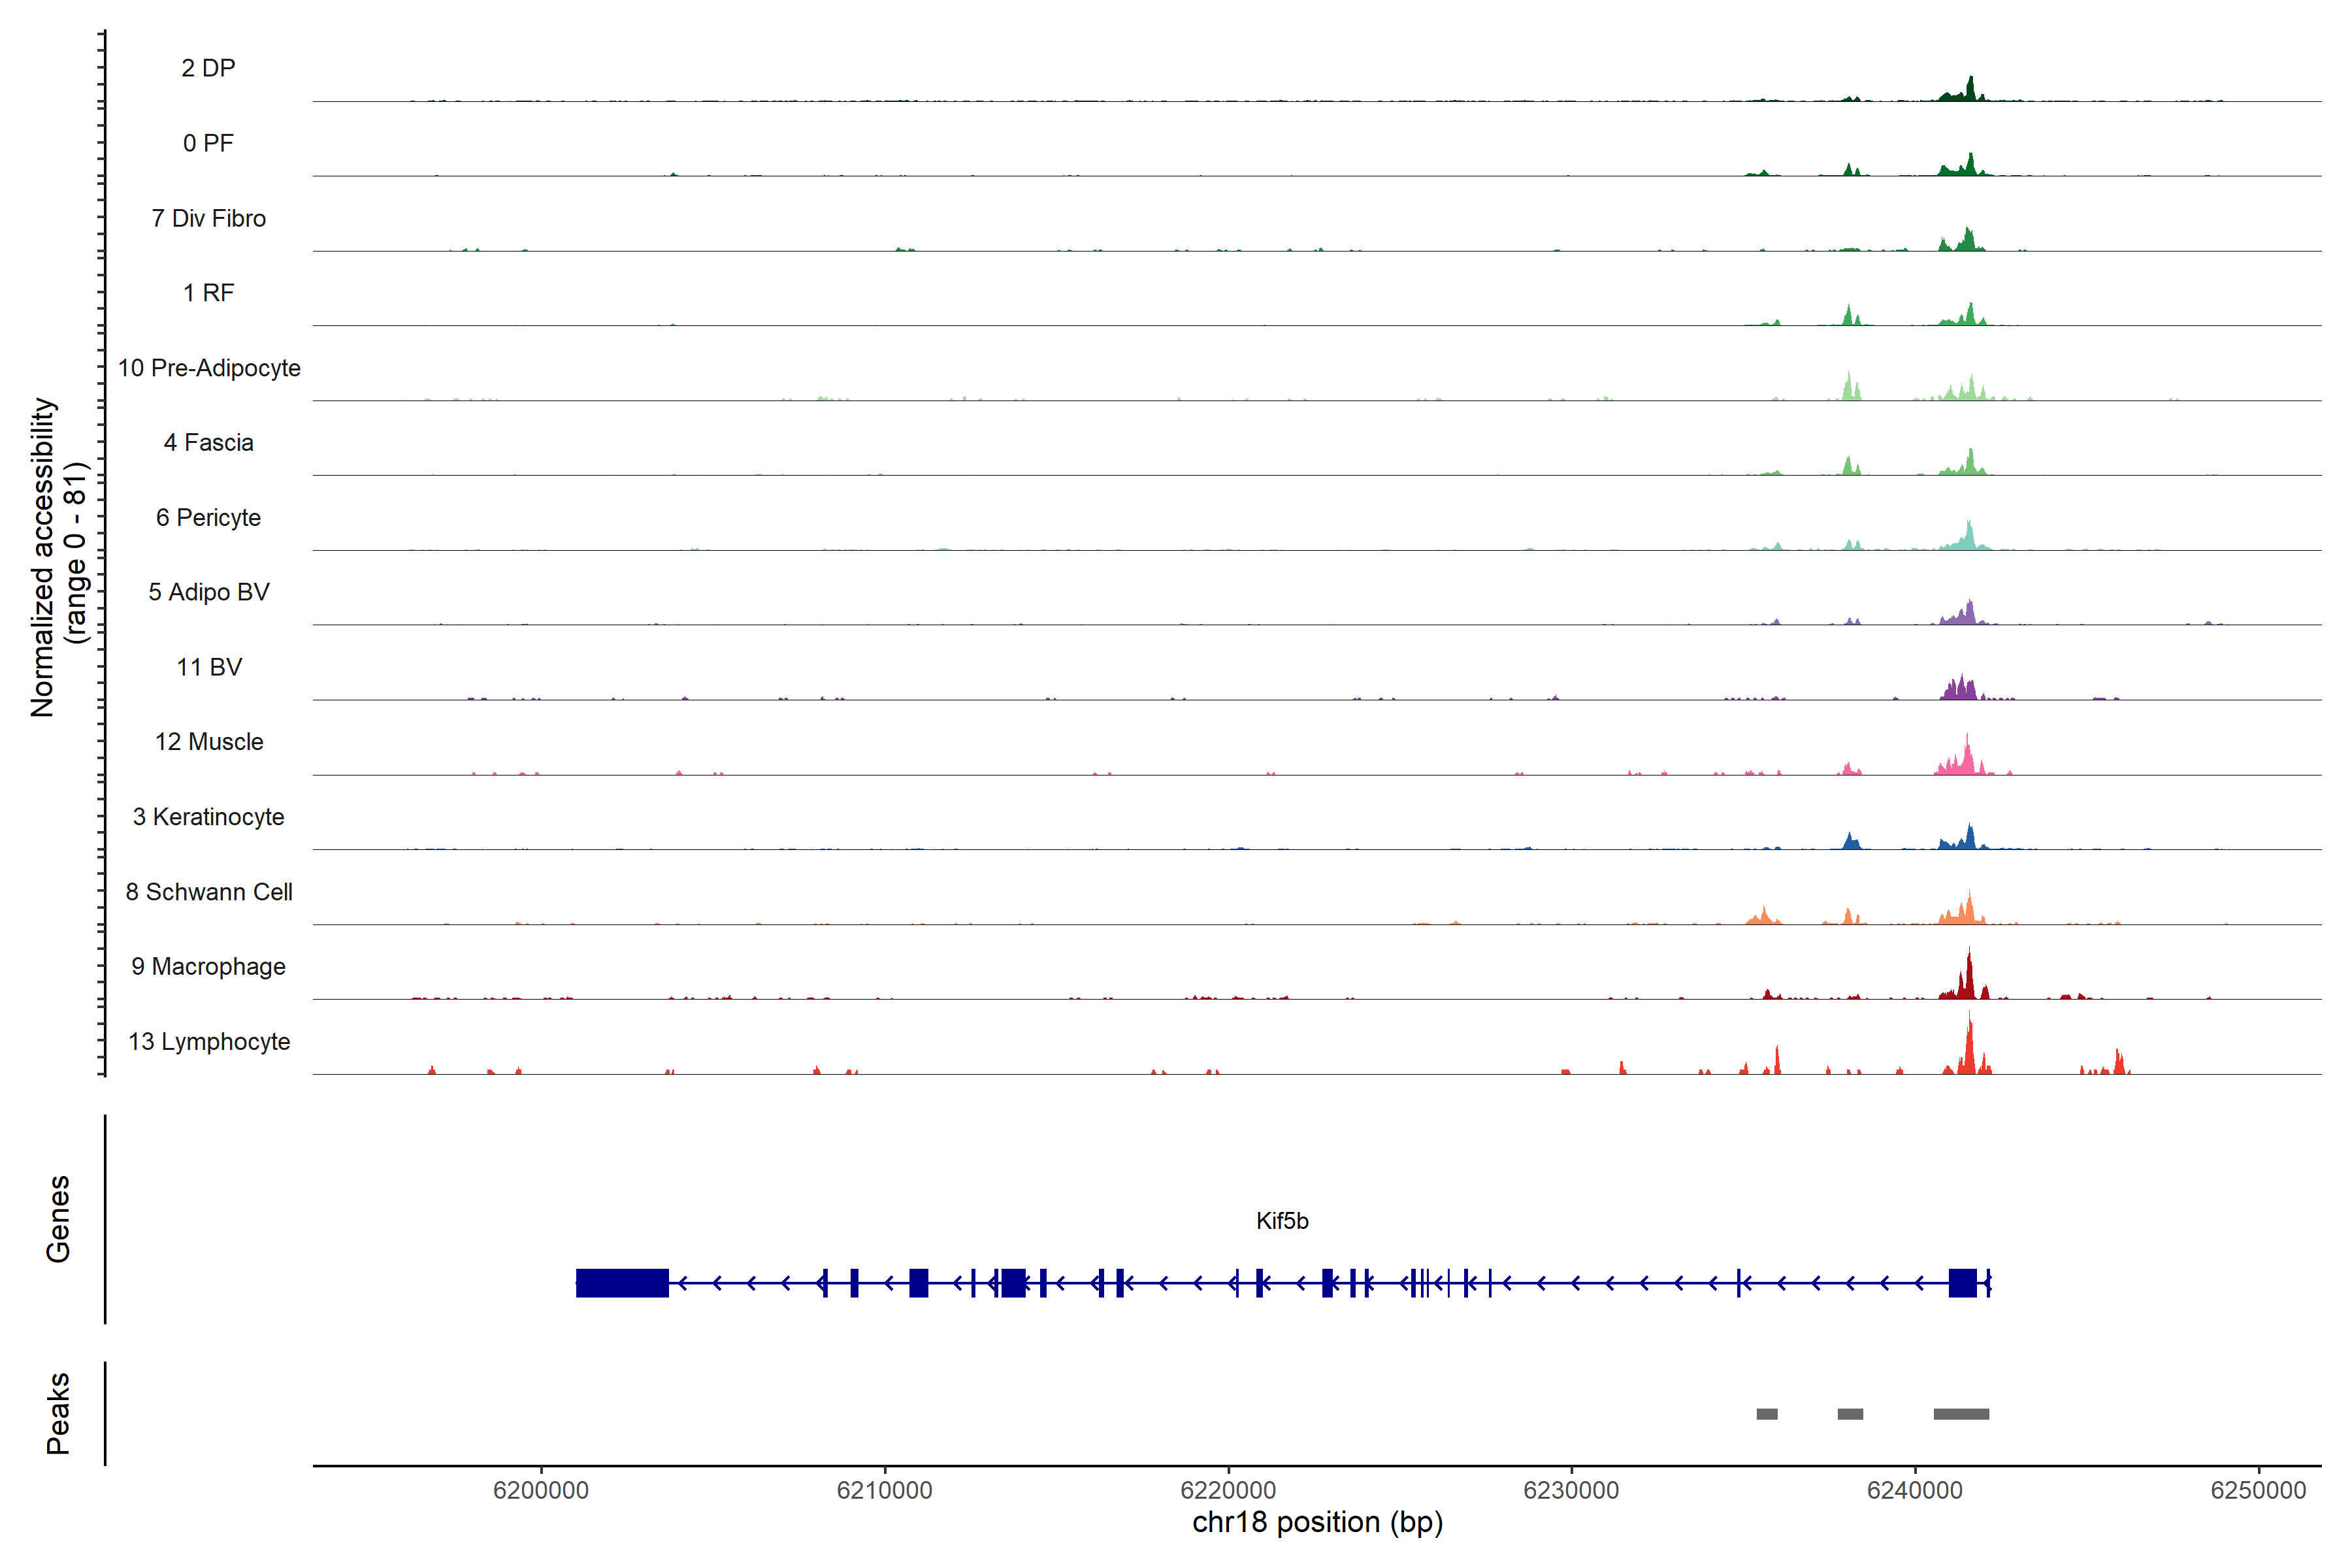Click the chr18 position (bp) axis title

pyautogui.click(x=1317, y=1523)
